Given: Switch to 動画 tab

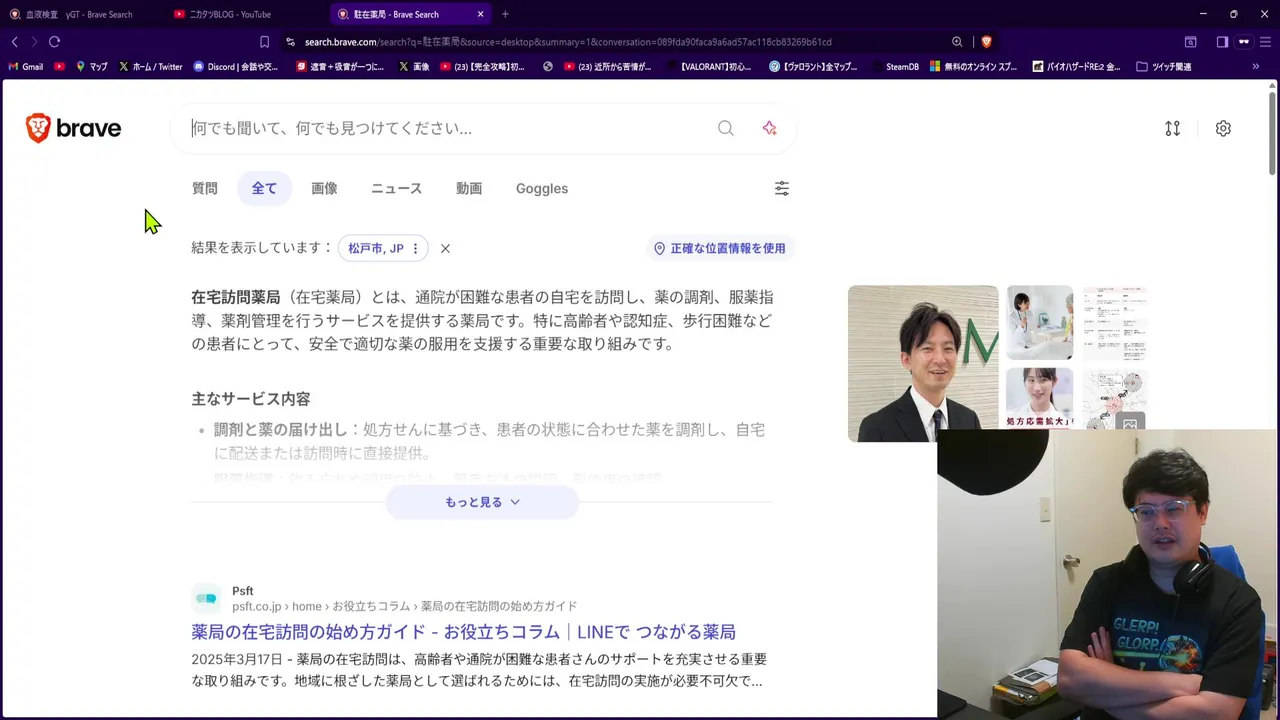Looking at the screenshot, I should point(469,188).
